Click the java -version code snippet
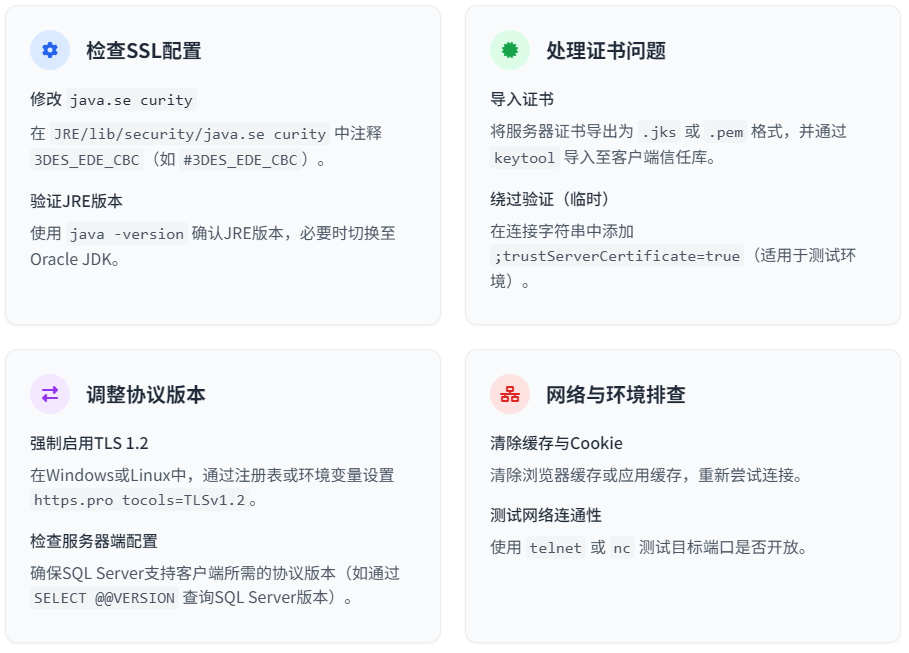The height and width of the screenshot is (653, 909). [x=126, y=234]
